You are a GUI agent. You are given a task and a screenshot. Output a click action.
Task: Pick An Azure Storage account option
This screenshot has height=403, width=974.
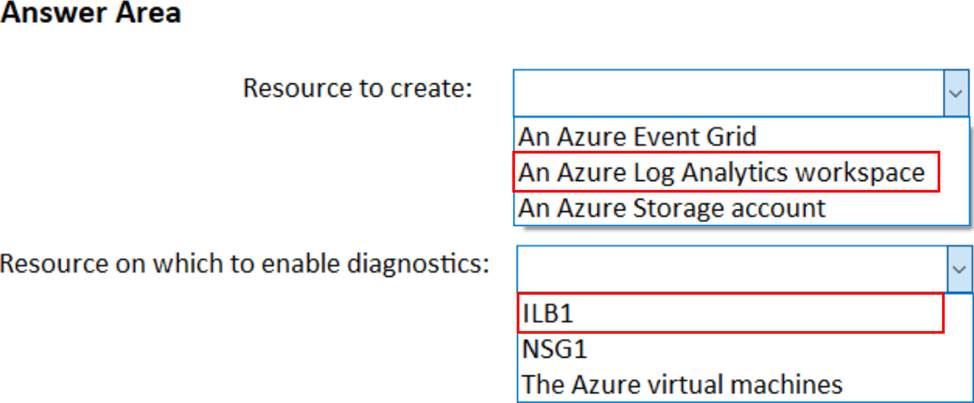[x=671, y=207]
